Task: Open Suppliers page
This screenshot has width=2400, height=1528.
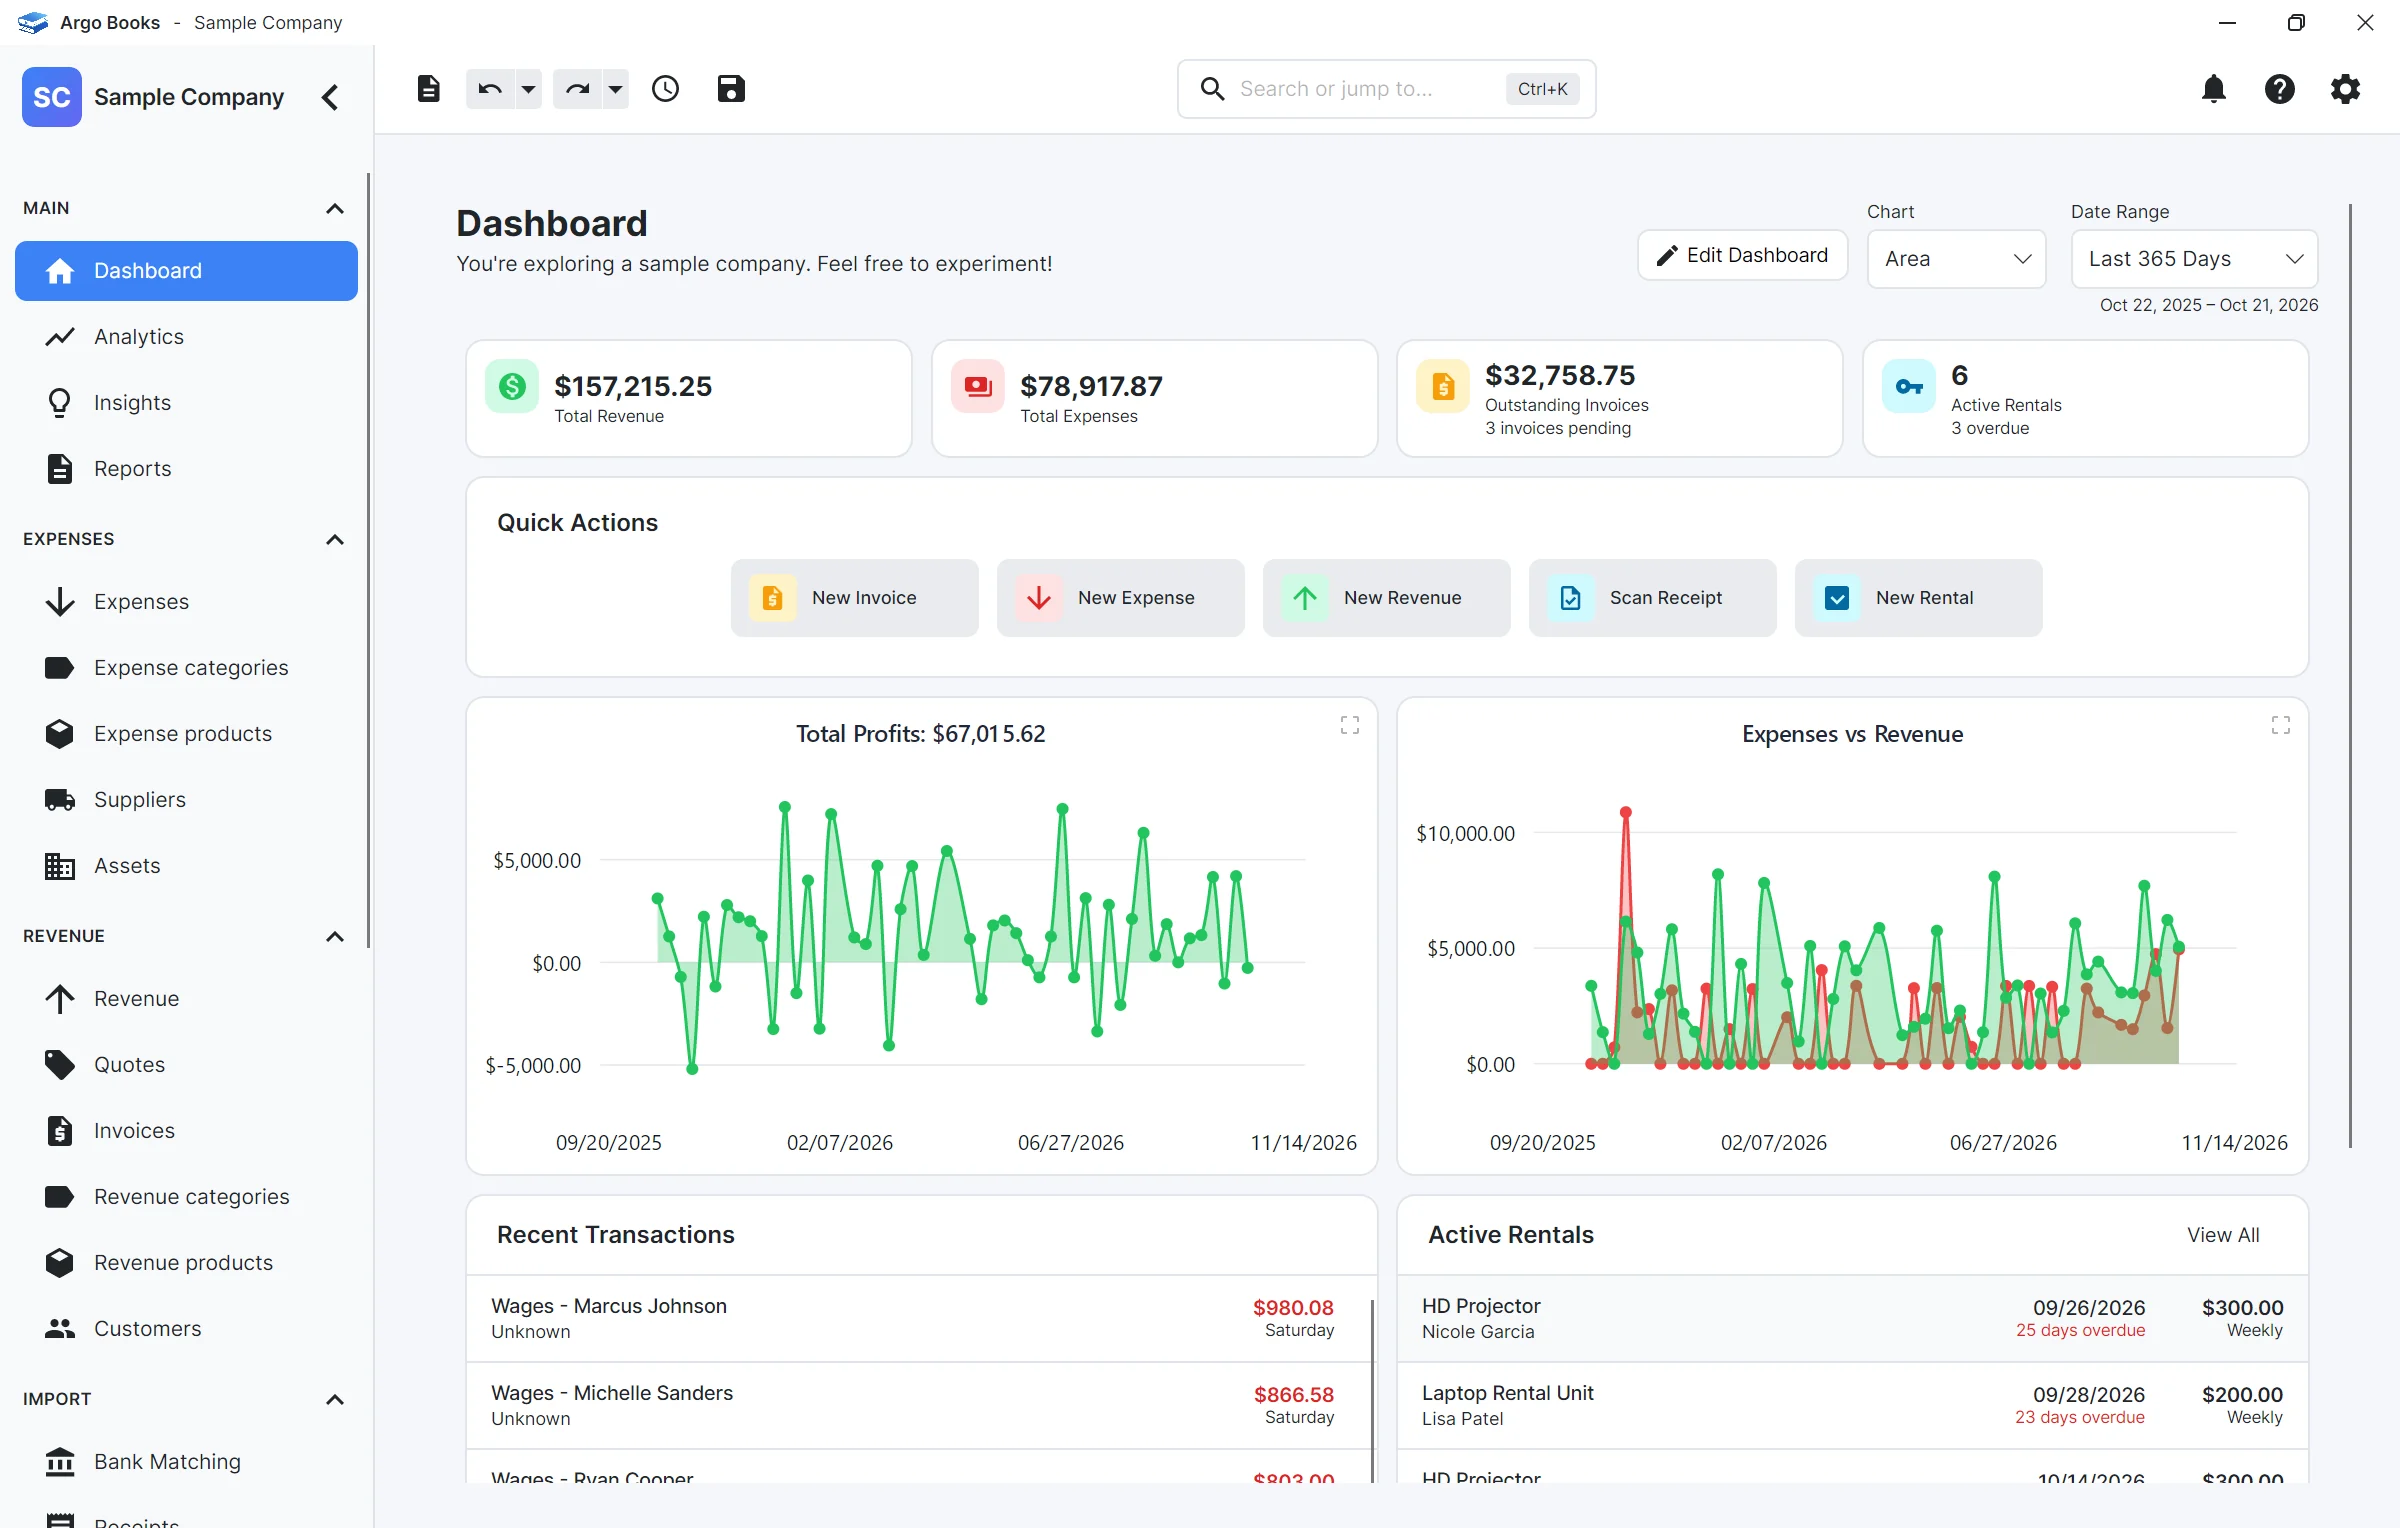Action: point(186,800)
